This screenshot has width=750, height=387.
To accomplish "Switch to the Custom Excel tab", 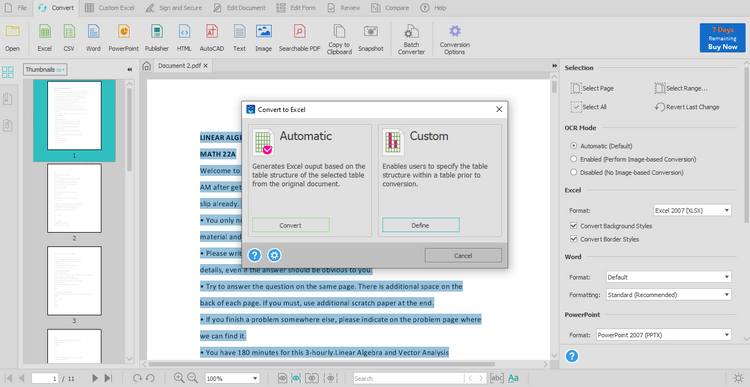I will click(x=110, y=8).
